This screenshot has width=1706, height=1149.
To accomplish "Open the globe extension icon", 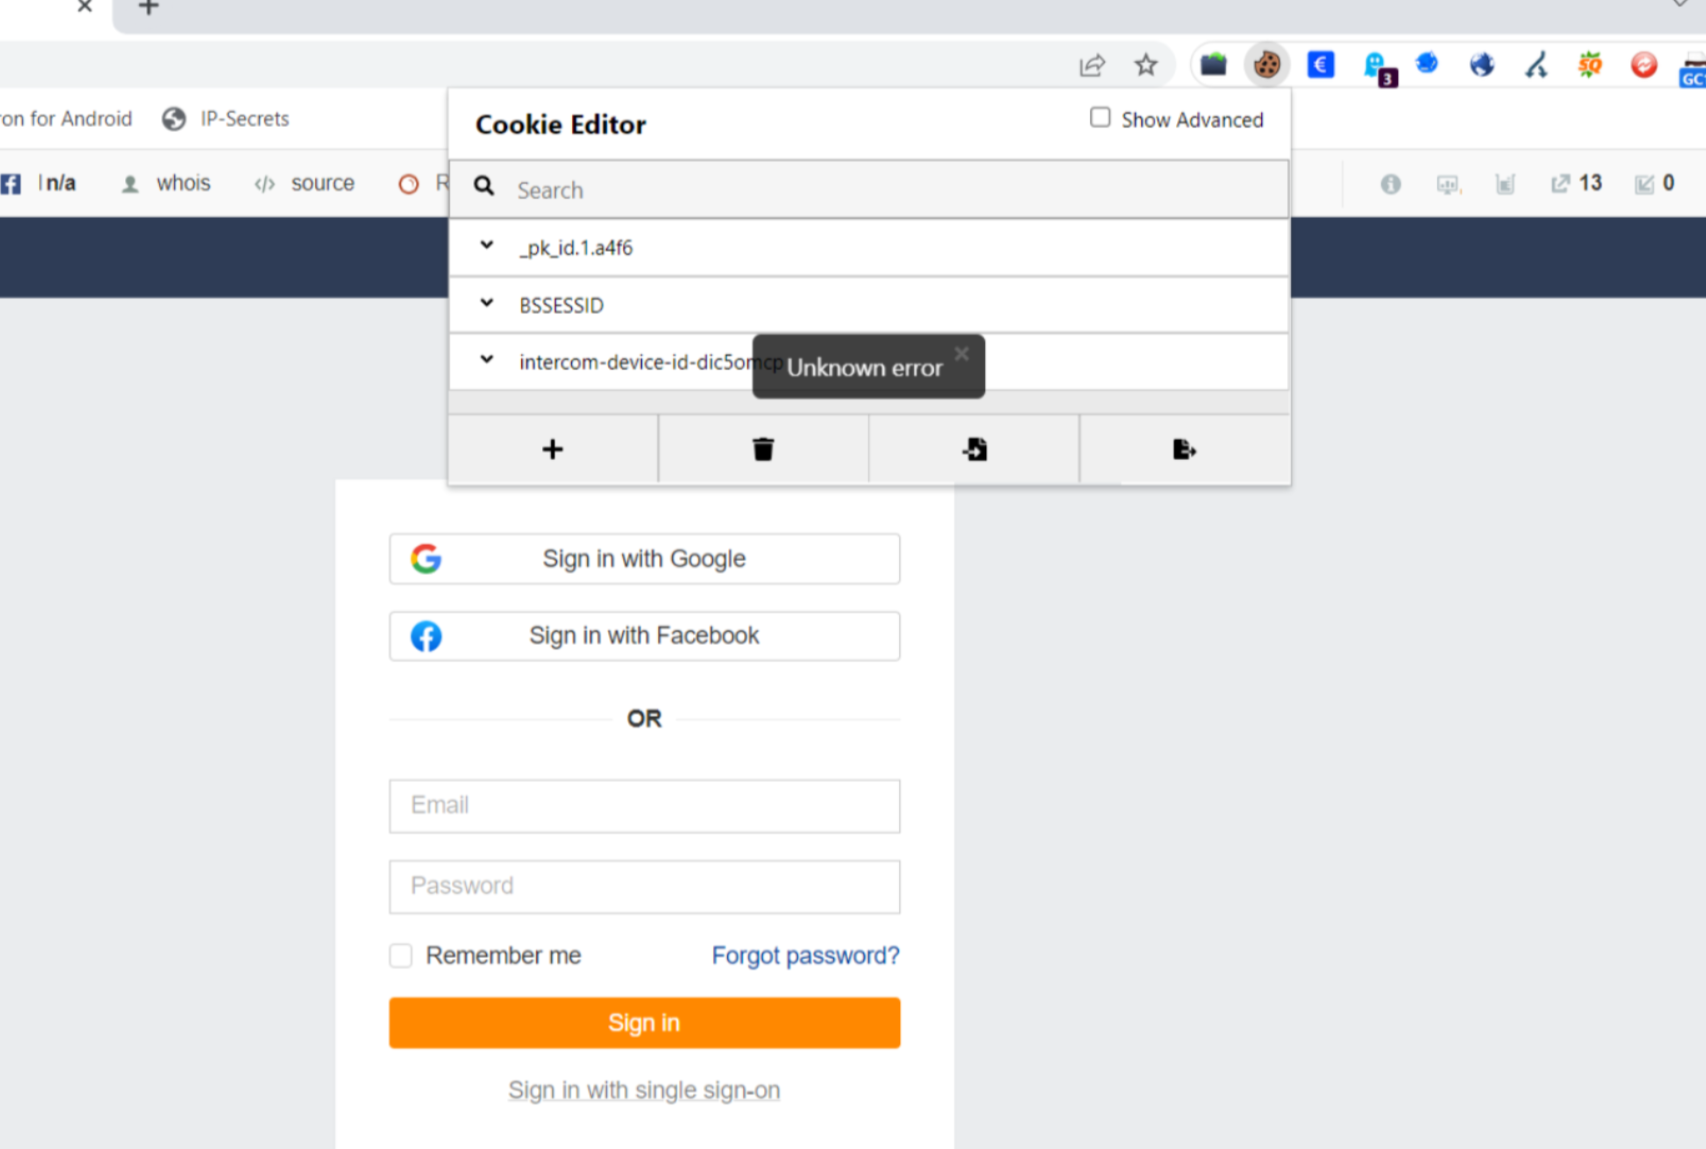I will 1482,64.
